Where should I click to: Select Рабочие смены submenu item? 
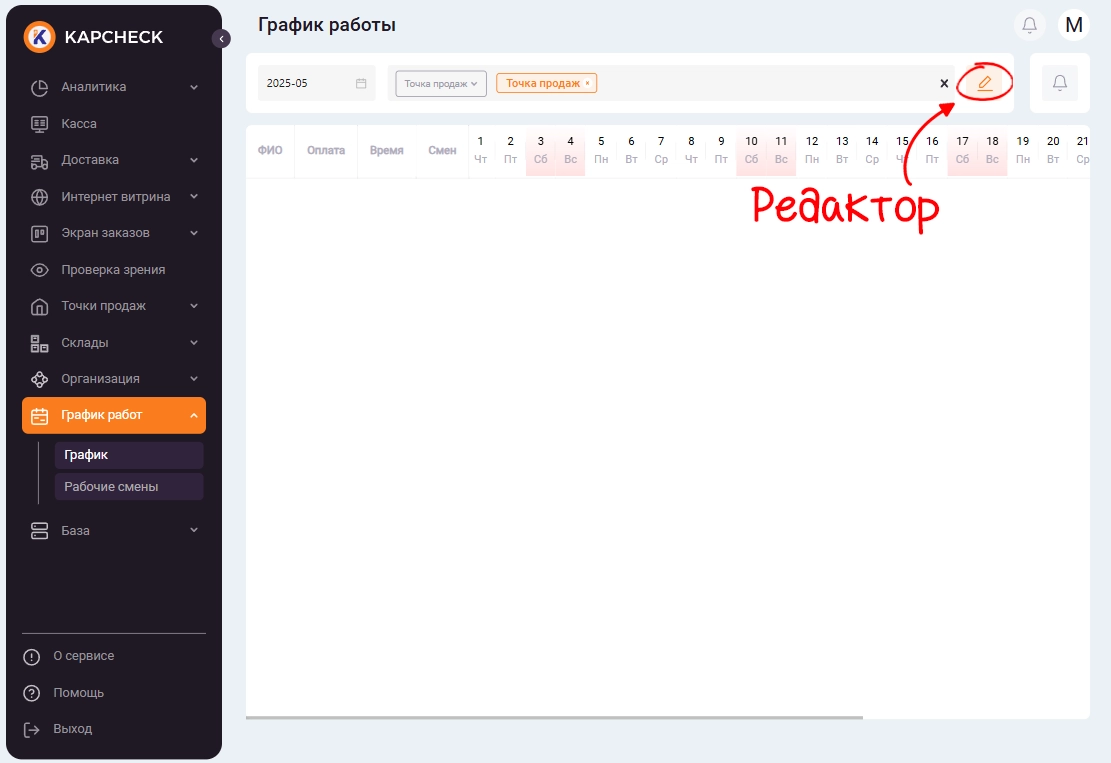click(x=111, y=487)
